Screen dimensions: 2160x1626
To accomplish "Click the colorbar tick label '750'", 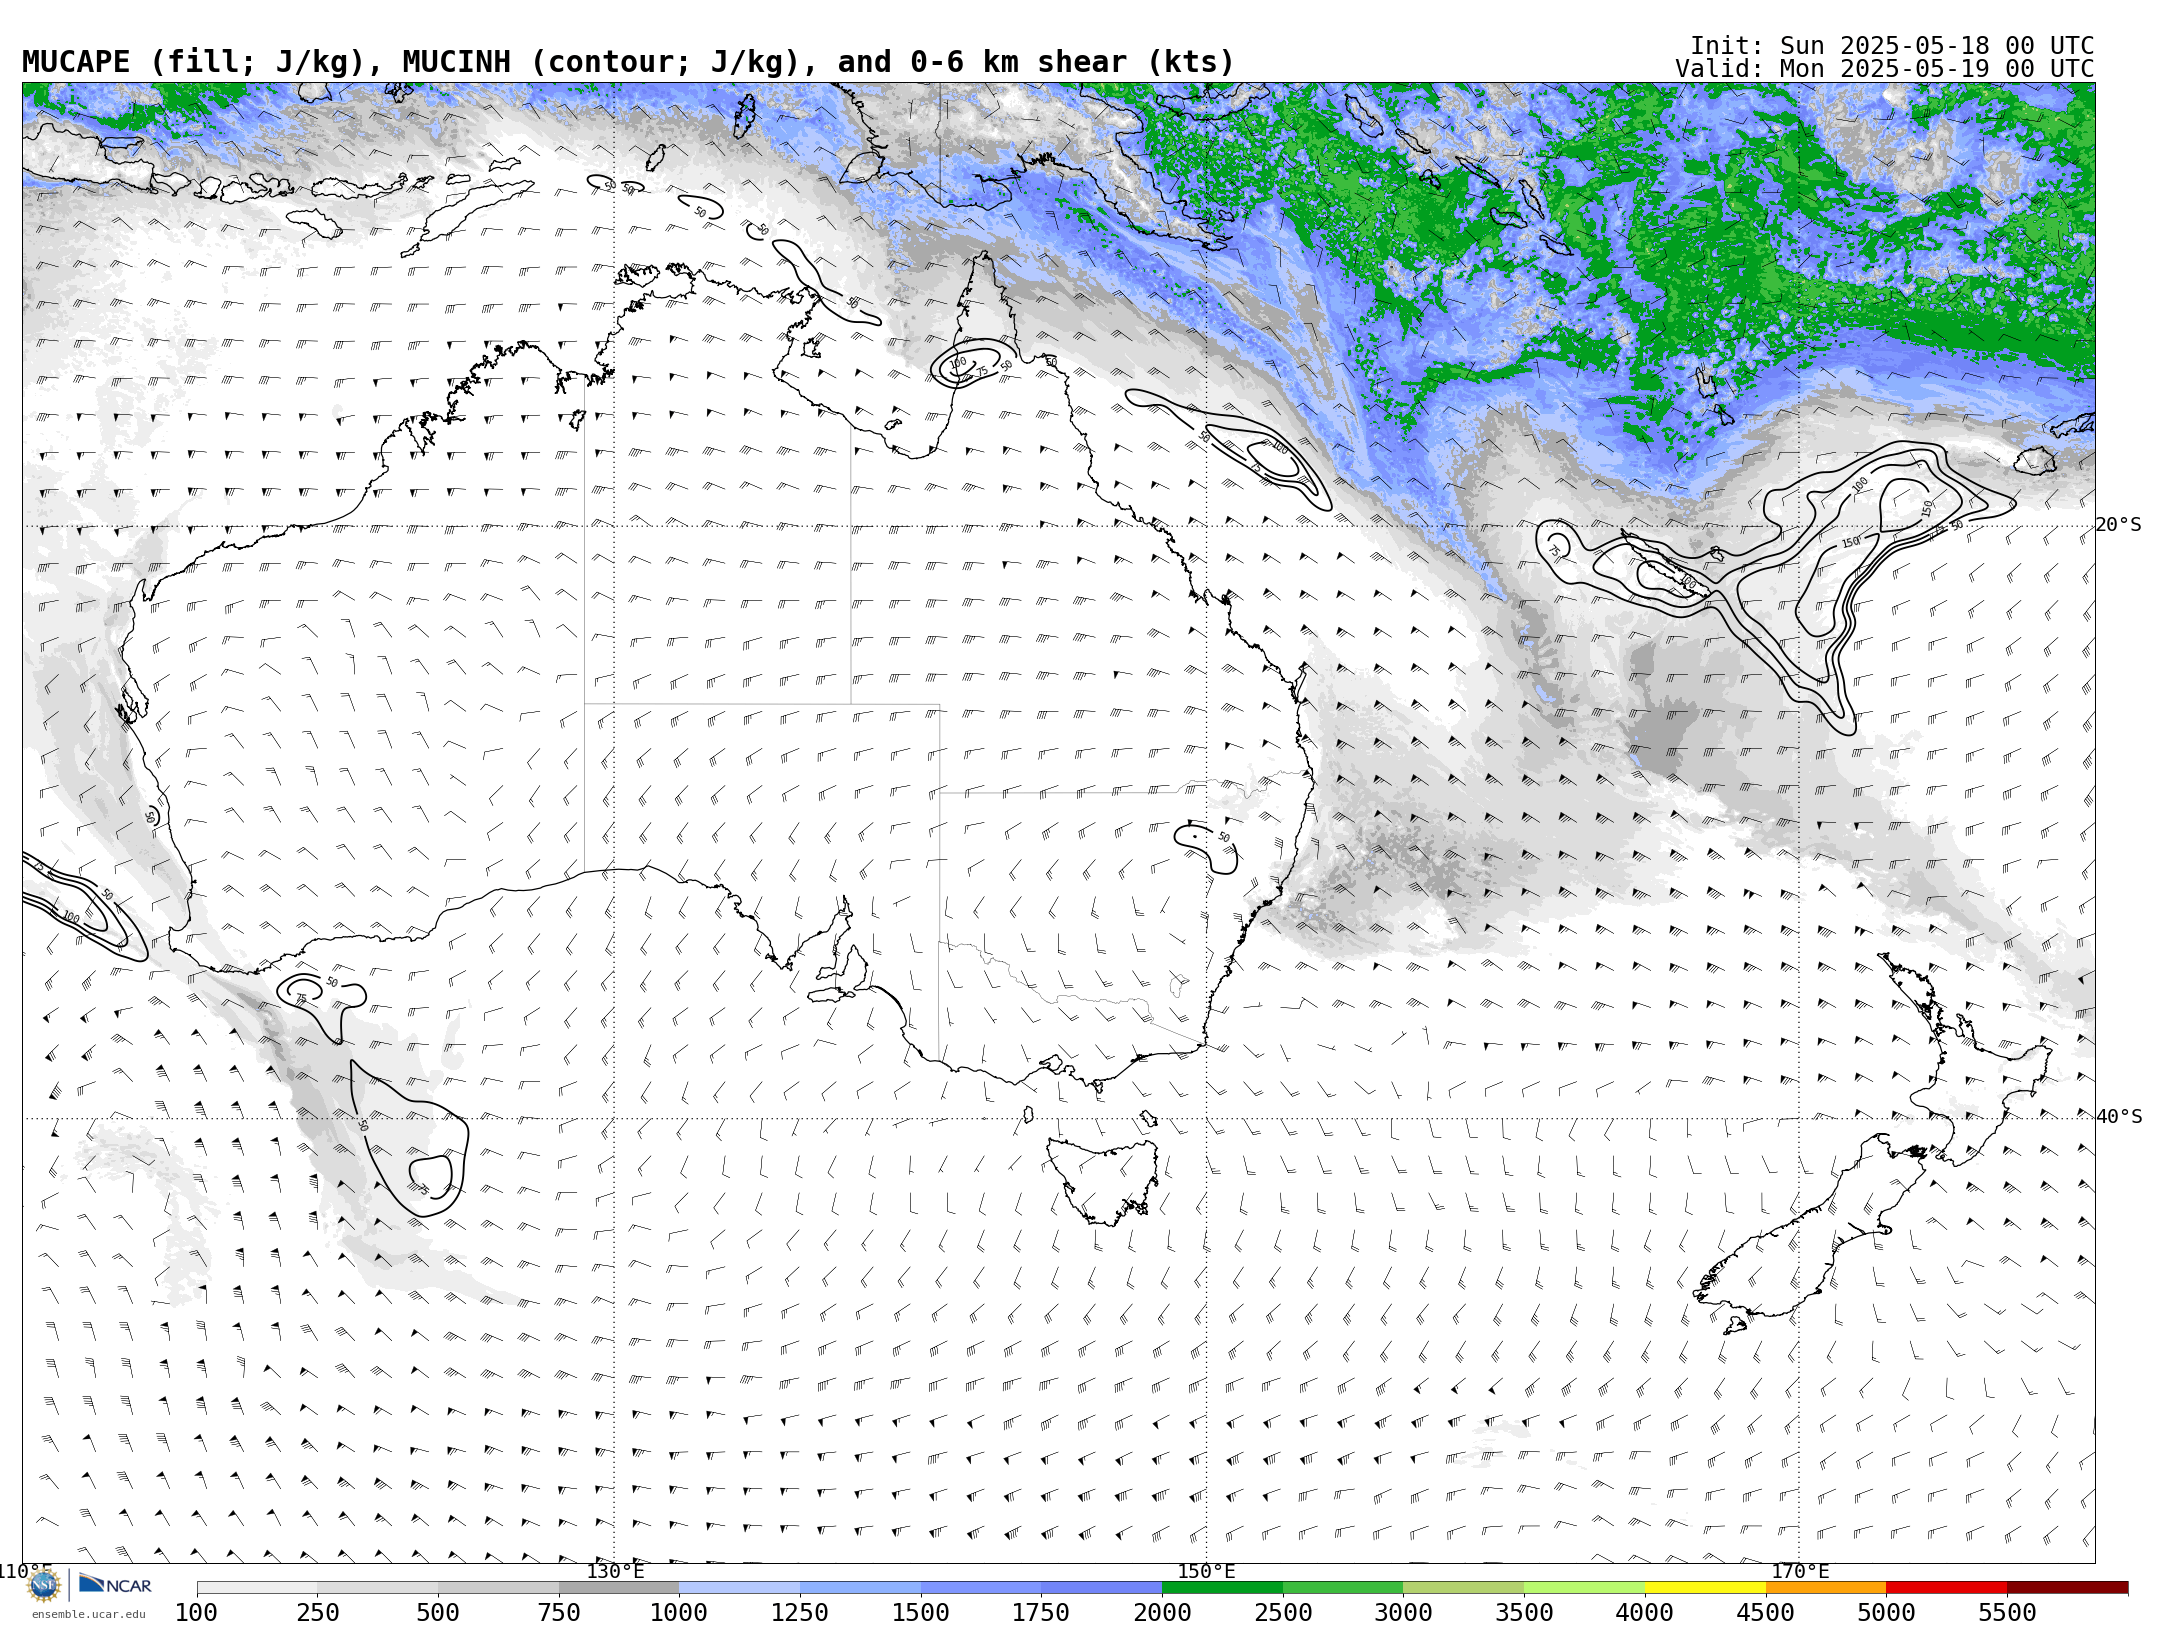I will point(559,1613).
